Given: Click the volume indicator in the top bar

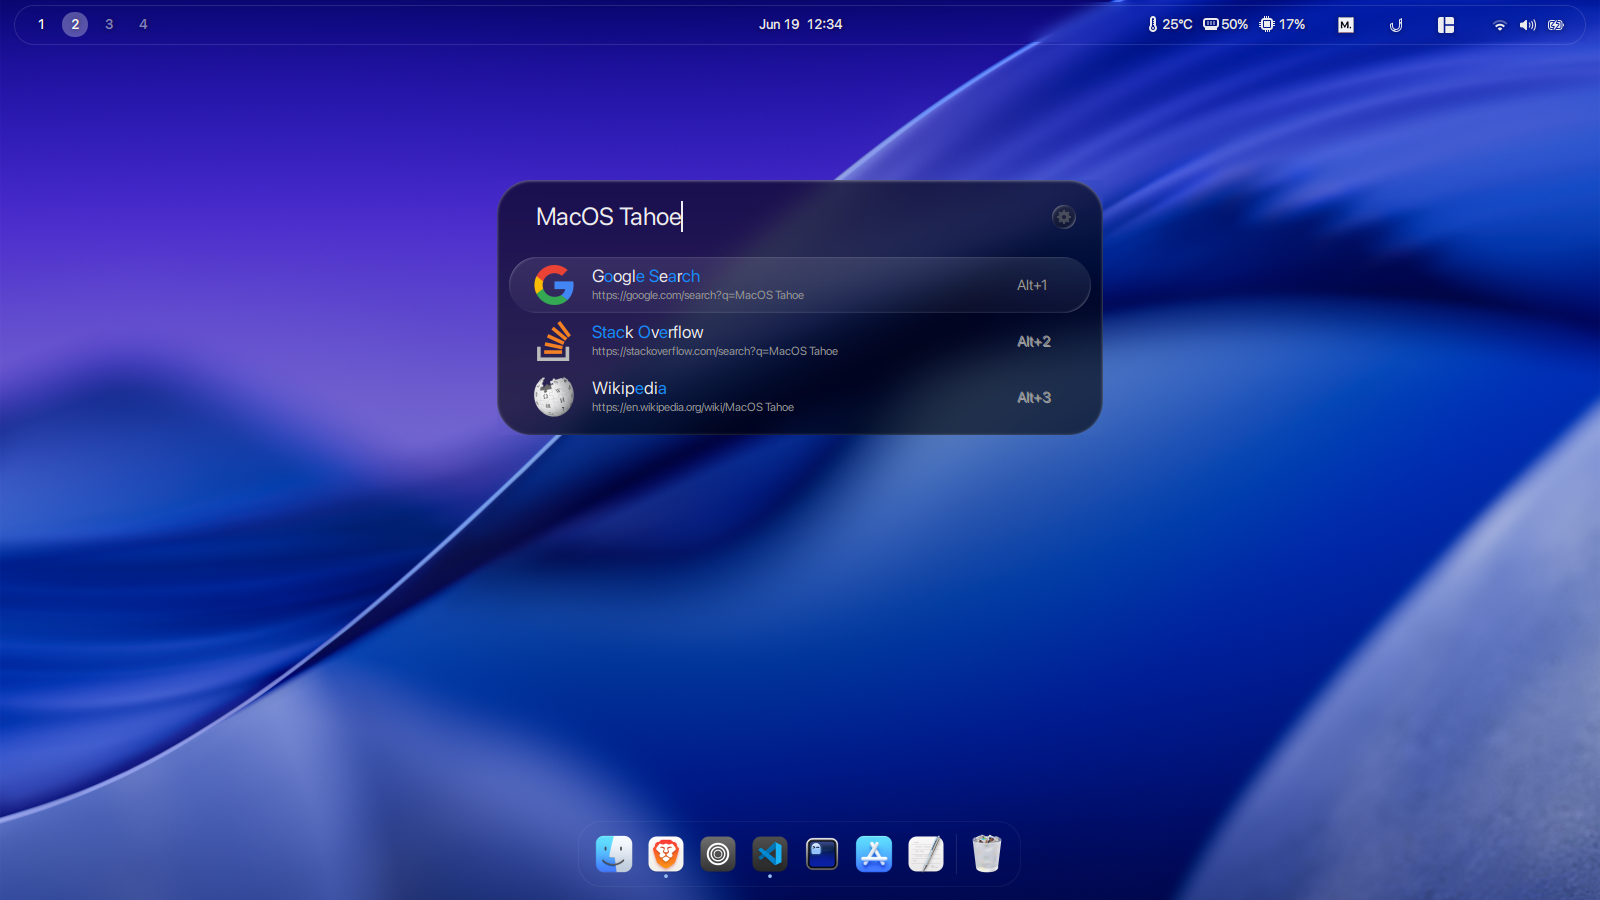Looking at the screenshot, I should [1527, 24].
